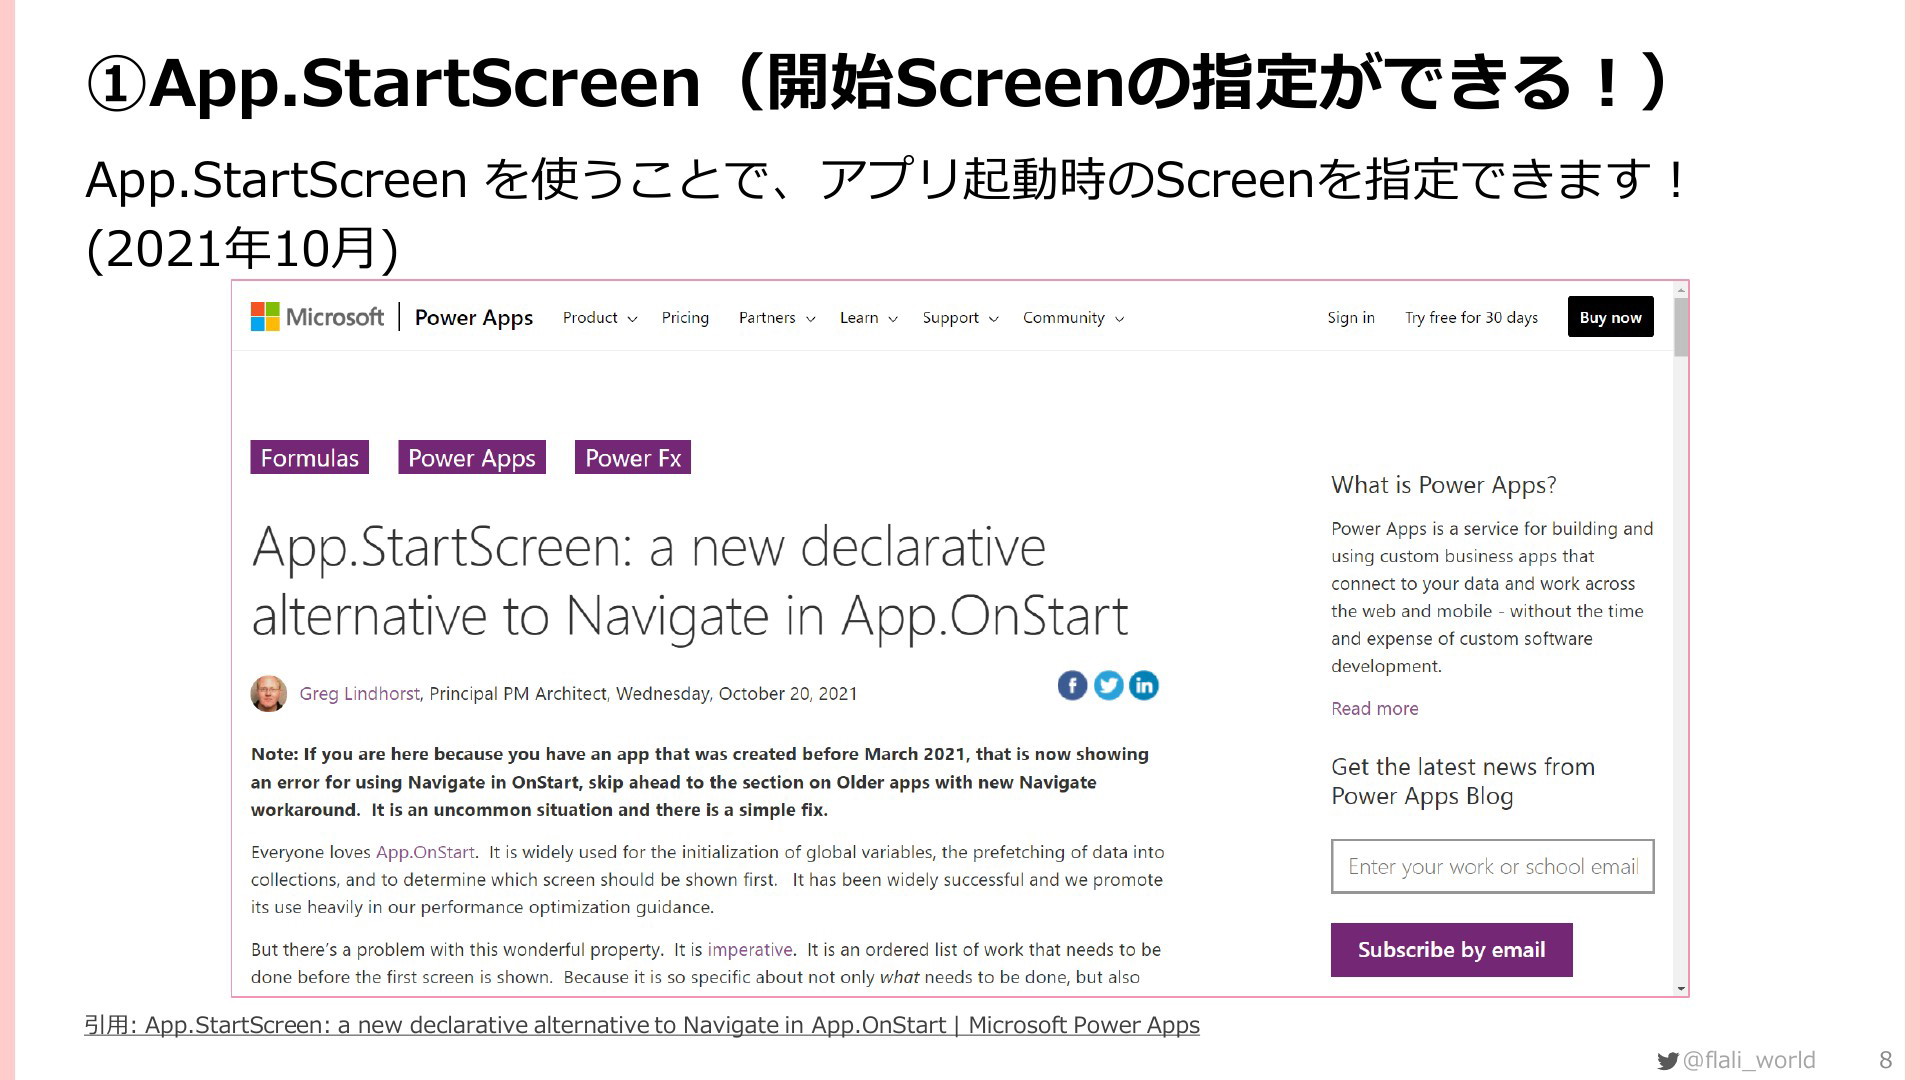Viewport: 1920px width, 1080px height.
Task: Expand the Learn dropdown menu
Action: click(x=868, y=318)
